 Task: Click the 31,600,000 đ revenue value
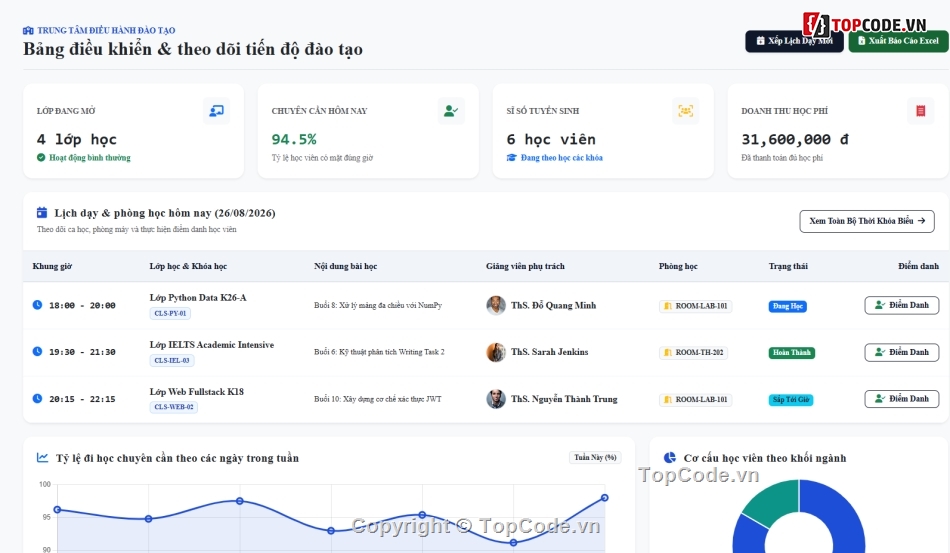pos(795,139)
